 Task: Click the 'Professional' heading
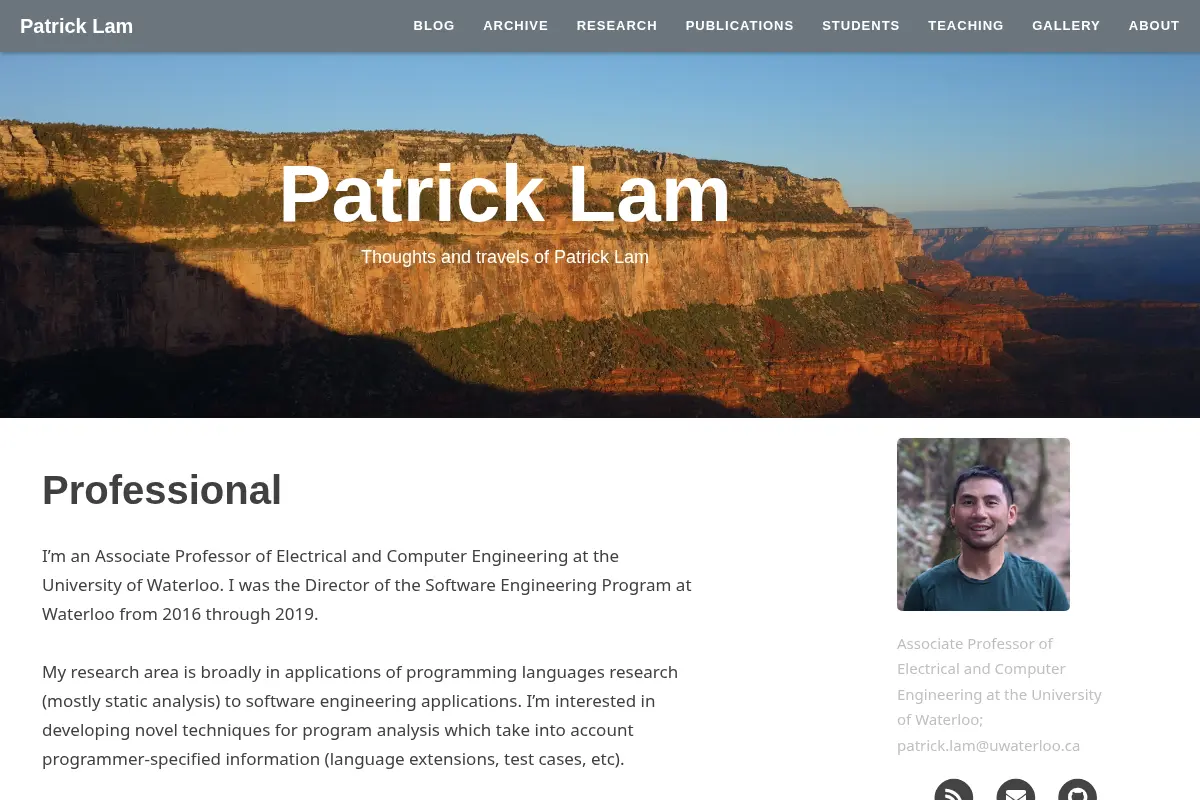(162, 490)
